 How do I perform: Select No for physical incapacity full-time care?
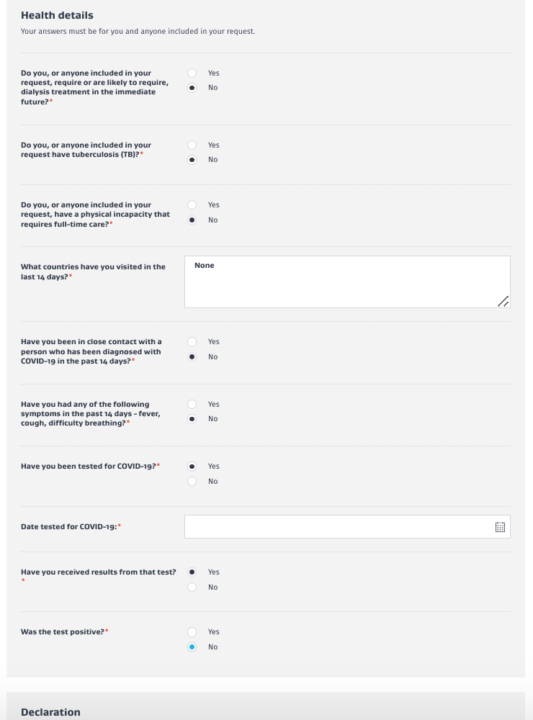pos(192,220)
